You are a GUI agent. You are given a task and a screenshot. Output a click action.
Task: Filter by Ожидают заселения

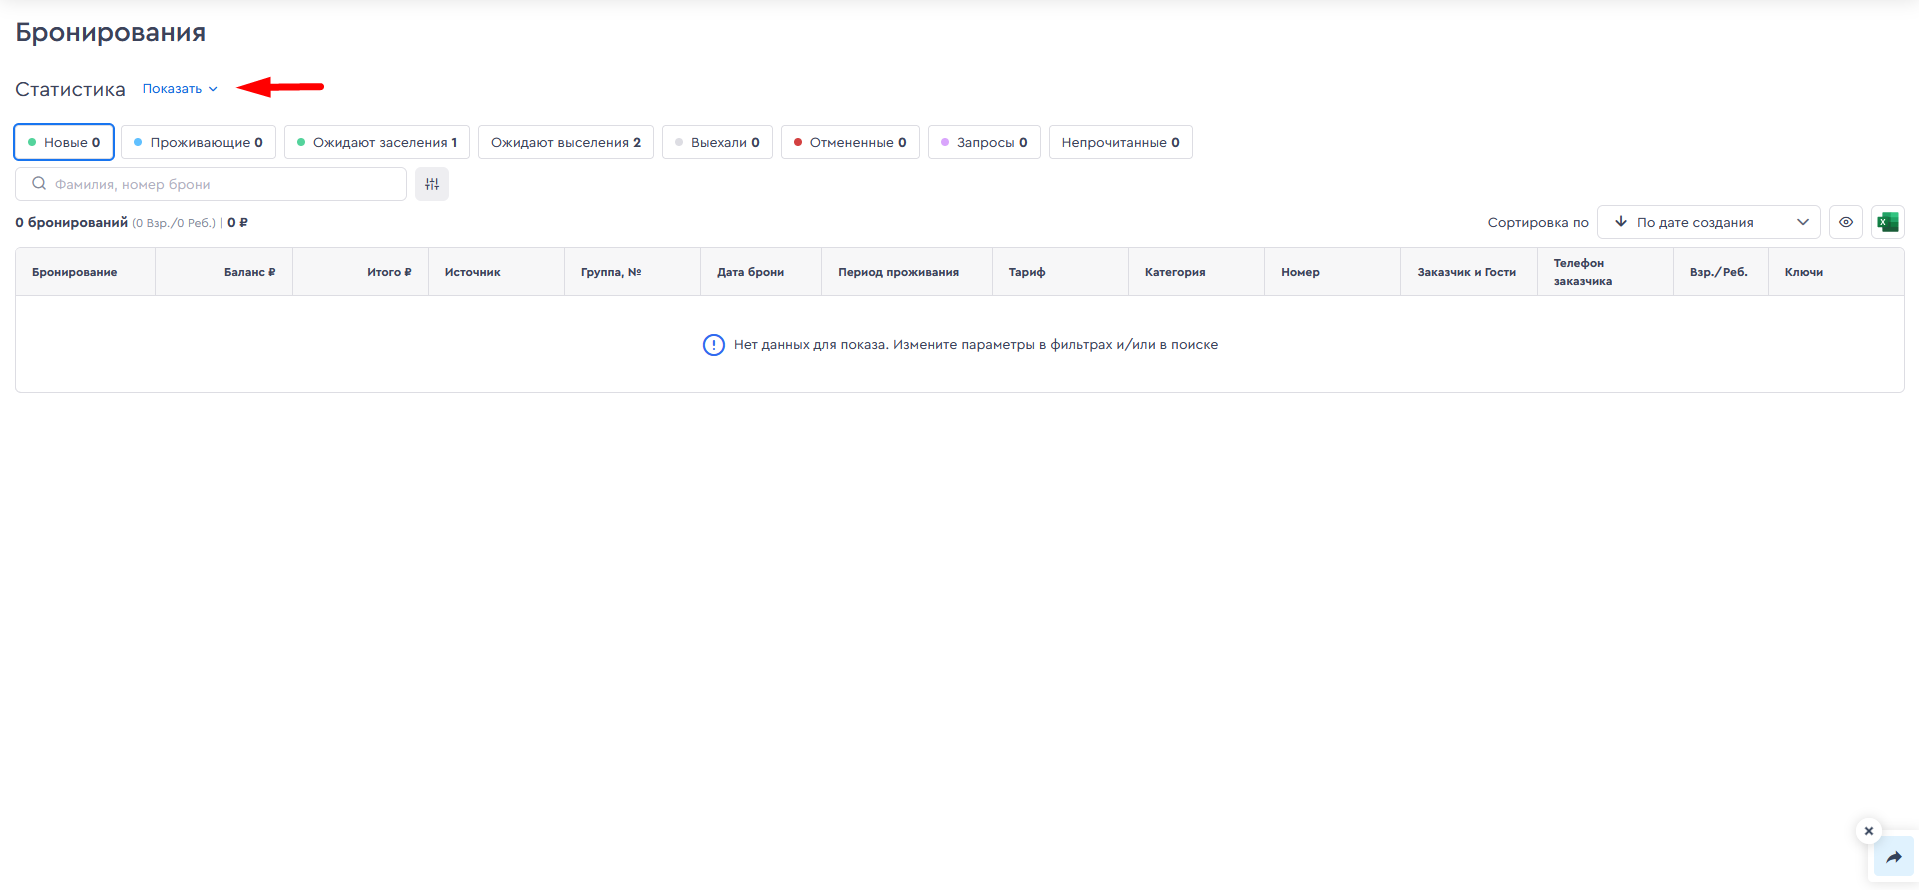376,142
